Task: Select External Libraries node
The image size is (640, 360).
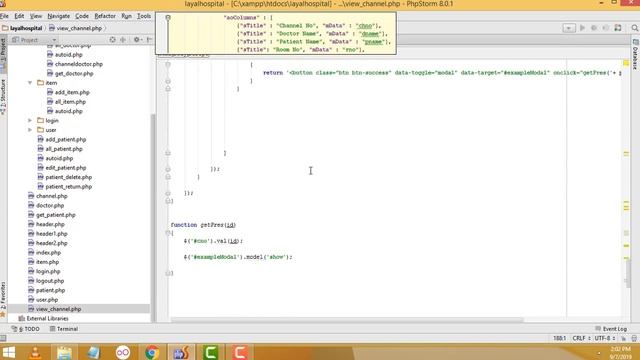Action: pyautogui.click(x=43, y=318)
